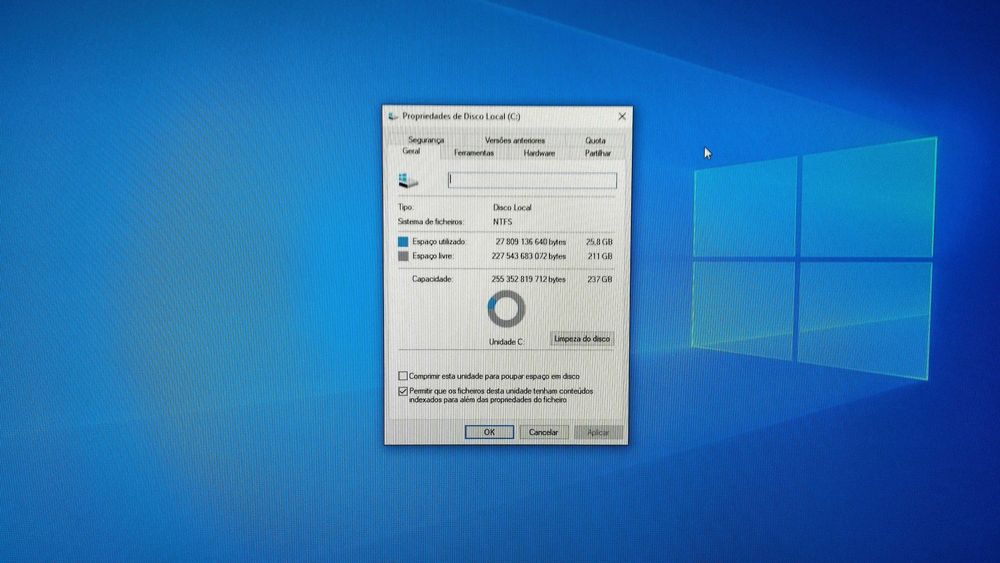This screenshot has width=1000, height=563.
Task: Uncheck the index file contents checkbox
Action: click(x=403, y=391)
